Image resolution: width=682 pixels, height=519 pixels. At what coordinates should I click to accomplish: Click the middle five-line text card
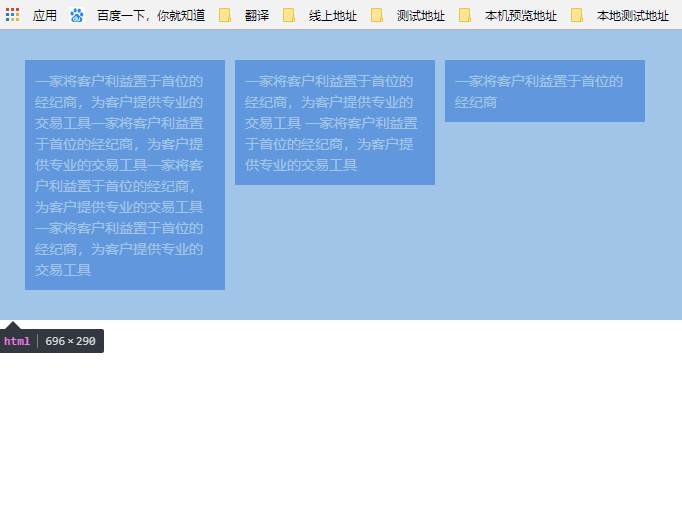click(x=335, y=122)
